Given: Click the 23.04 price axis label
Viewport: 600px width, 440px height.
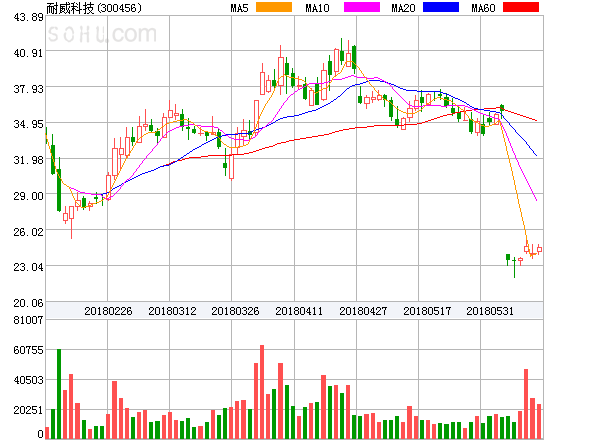Looking at the screenshot, I should pyautogui.click(x=28, y=267).
